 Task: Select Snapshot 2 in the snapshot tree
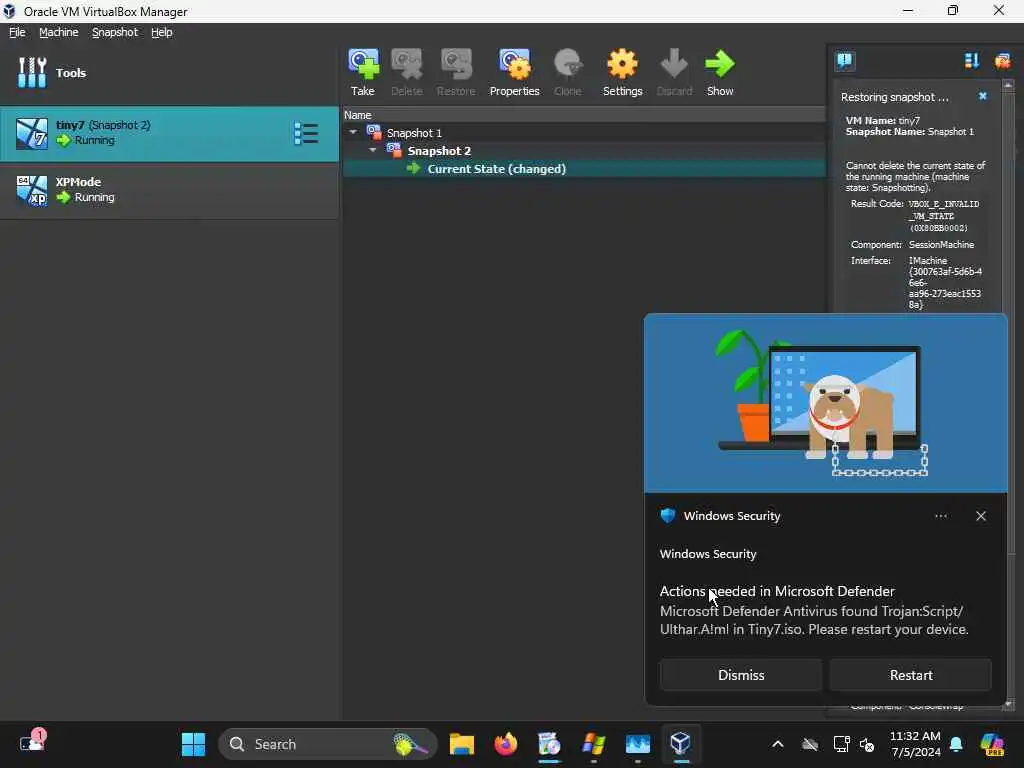[x=439, y=151]
